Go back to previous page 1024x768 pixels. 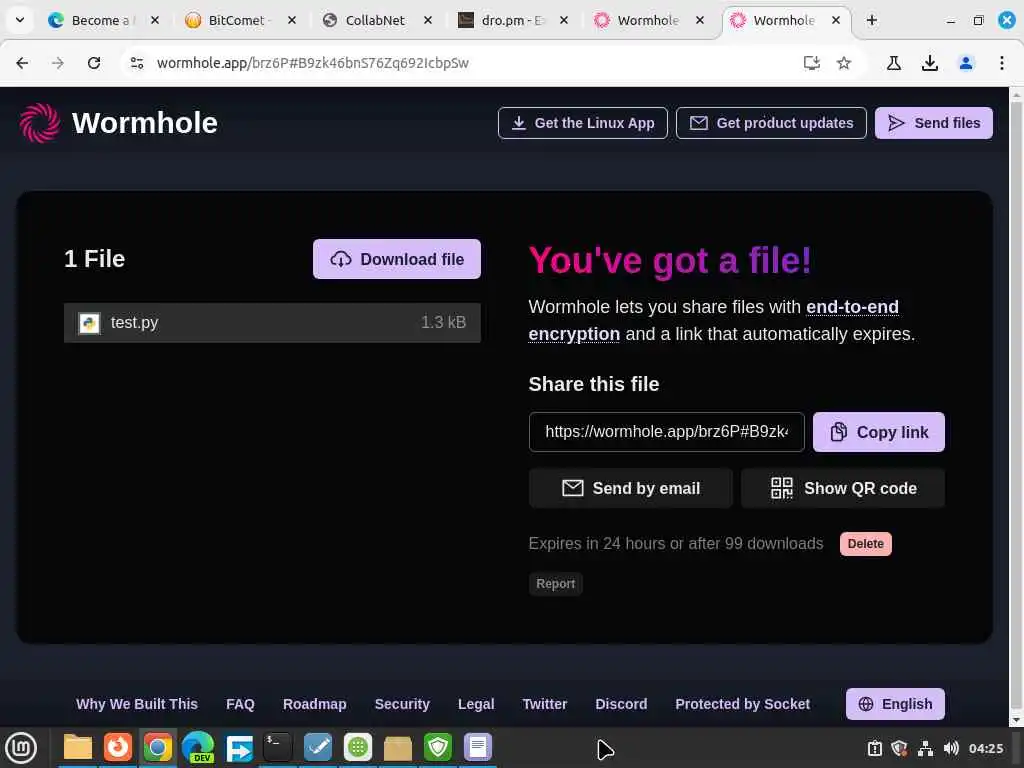(x=22, y=63)
